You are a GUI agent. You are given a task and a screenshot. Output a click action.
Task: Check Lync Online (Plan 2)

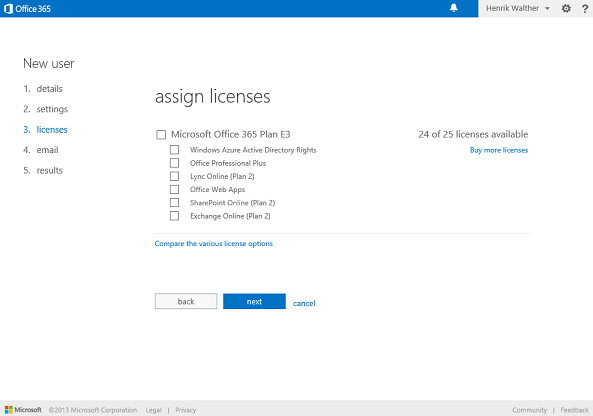click(174, 176)
